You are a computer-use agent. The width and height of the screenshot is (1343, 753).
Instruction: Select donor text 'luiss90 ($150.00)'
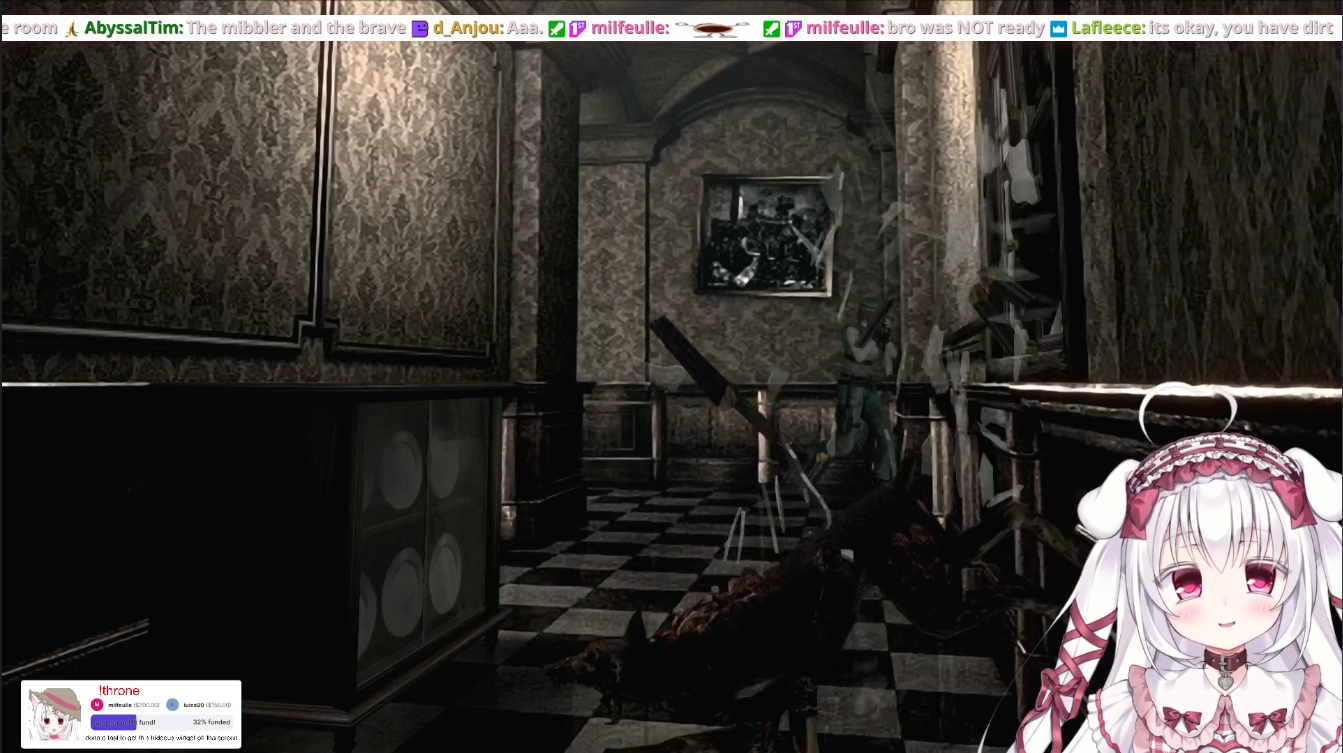(x=207, y=705)
